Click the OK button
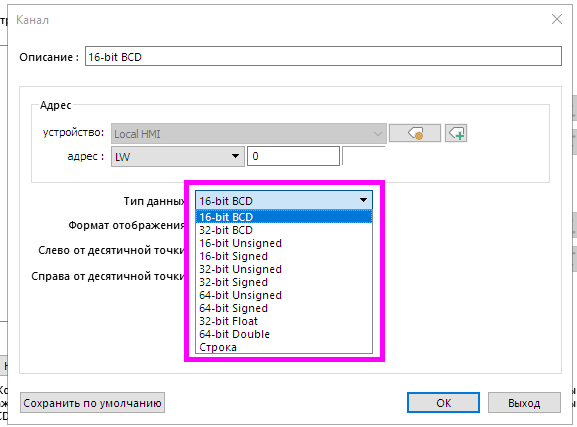The height and width of the screenshot is (427, 577). coord(443,403)
